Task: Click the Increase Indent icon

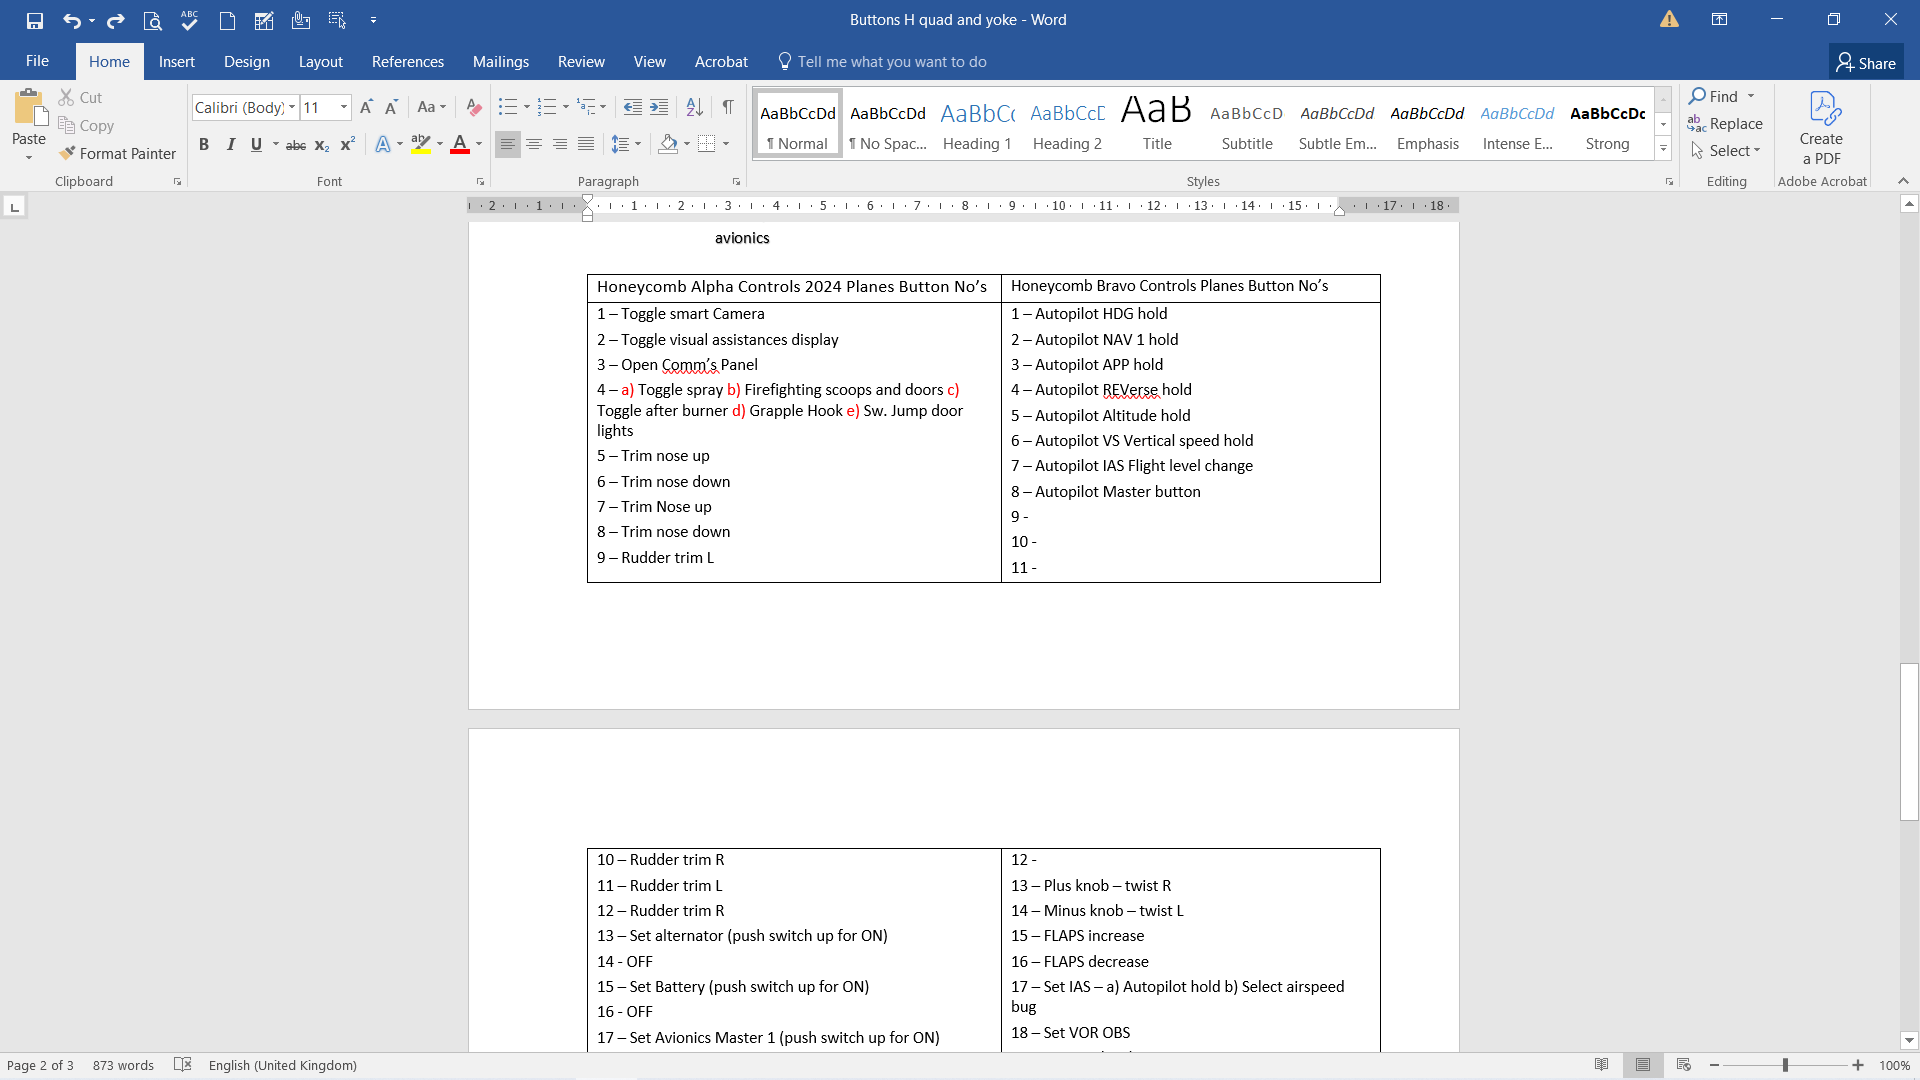Action: (x=659, y=107)
